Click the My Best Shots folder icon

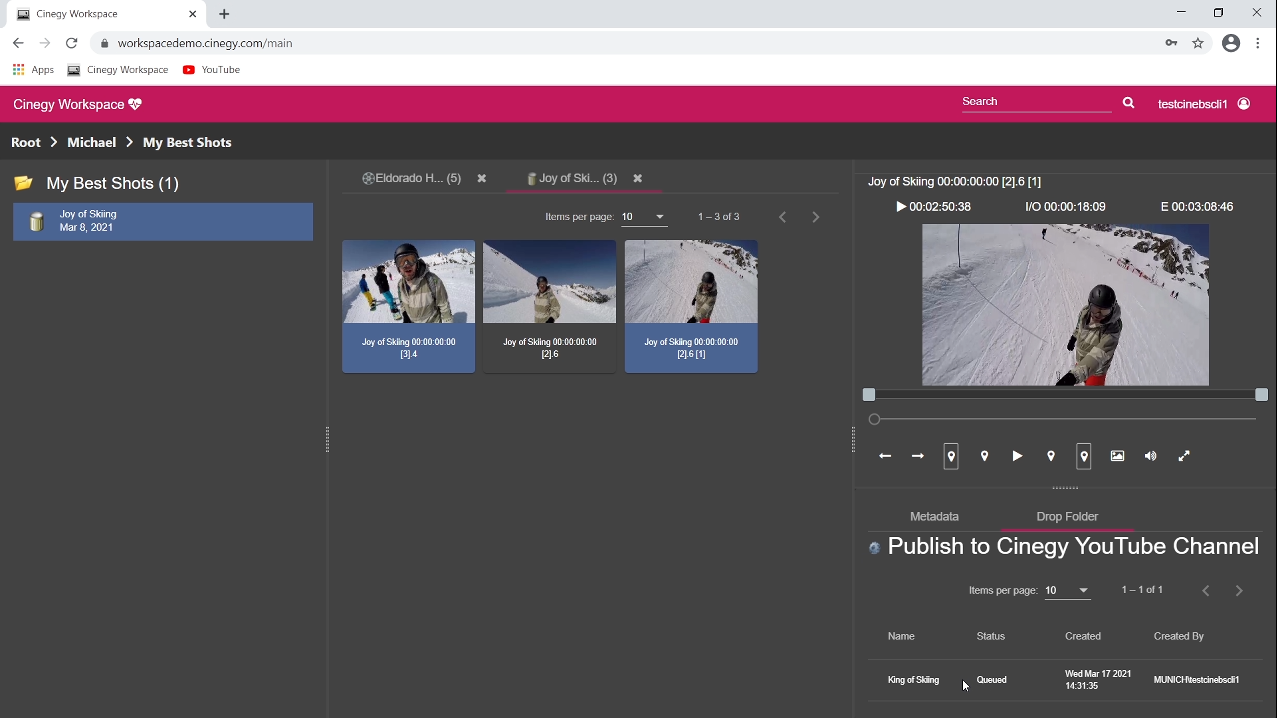click(24, 183)
